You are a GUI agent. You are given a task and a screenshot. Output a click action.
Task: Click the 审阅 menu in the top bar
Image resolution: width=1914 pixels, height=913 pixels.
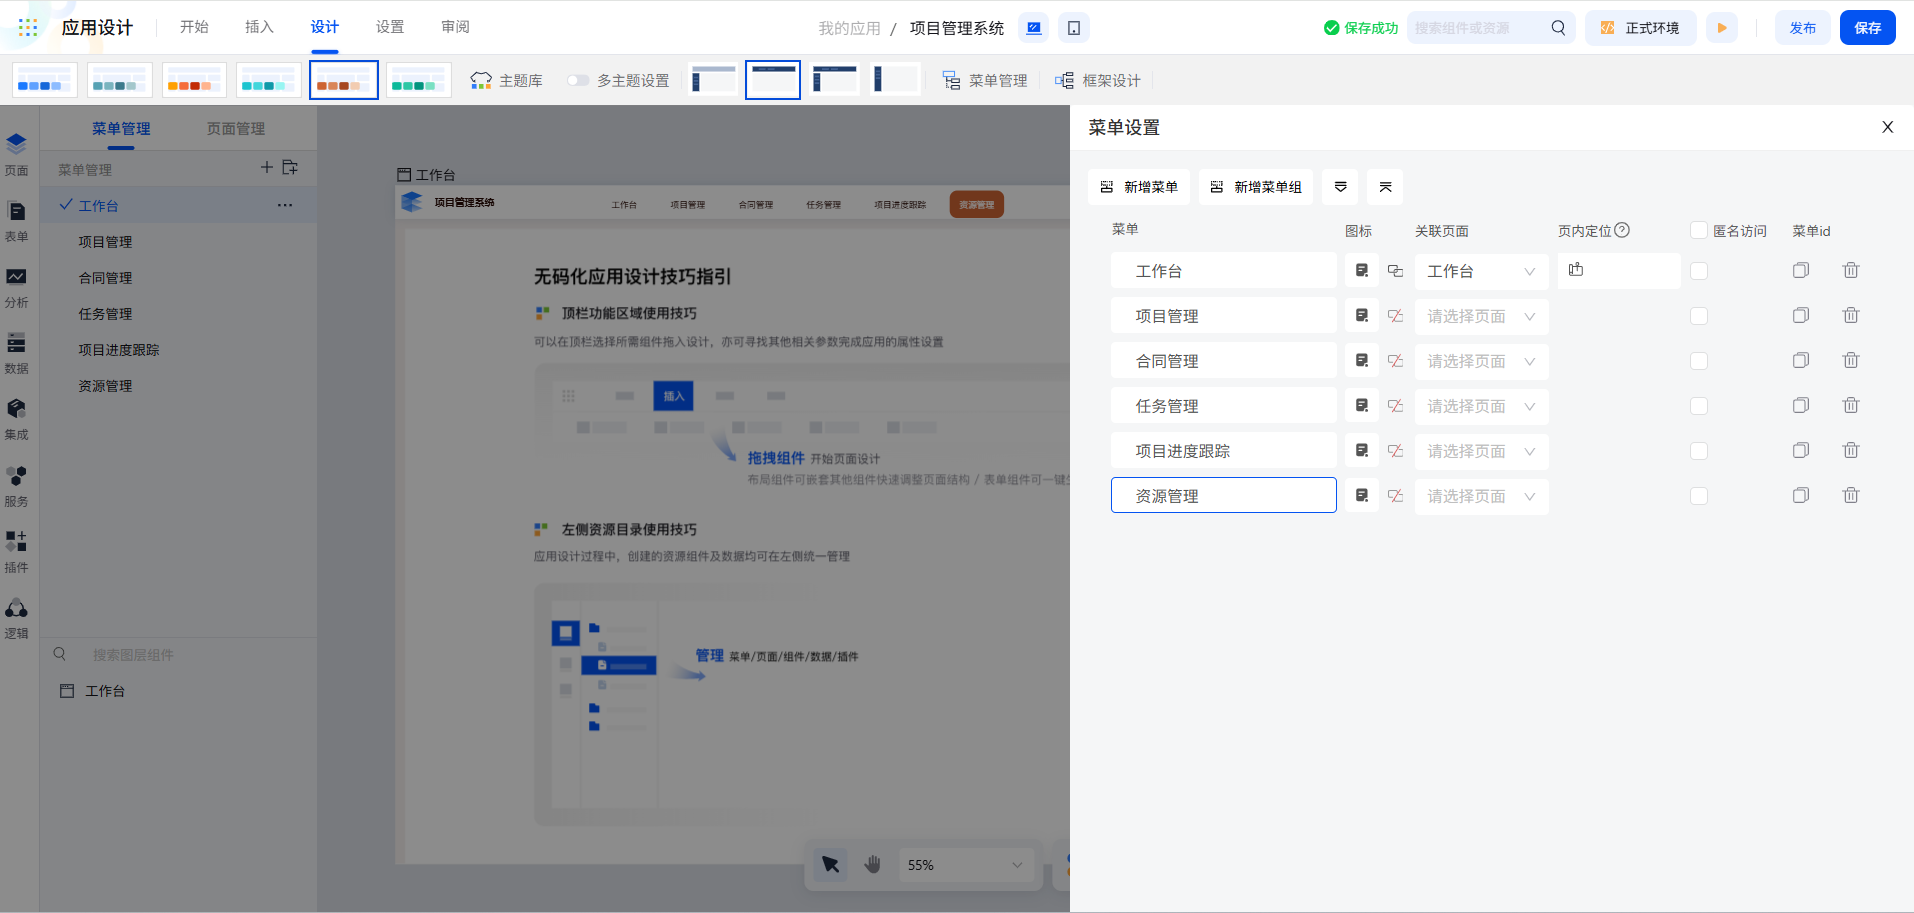[455, 27]
